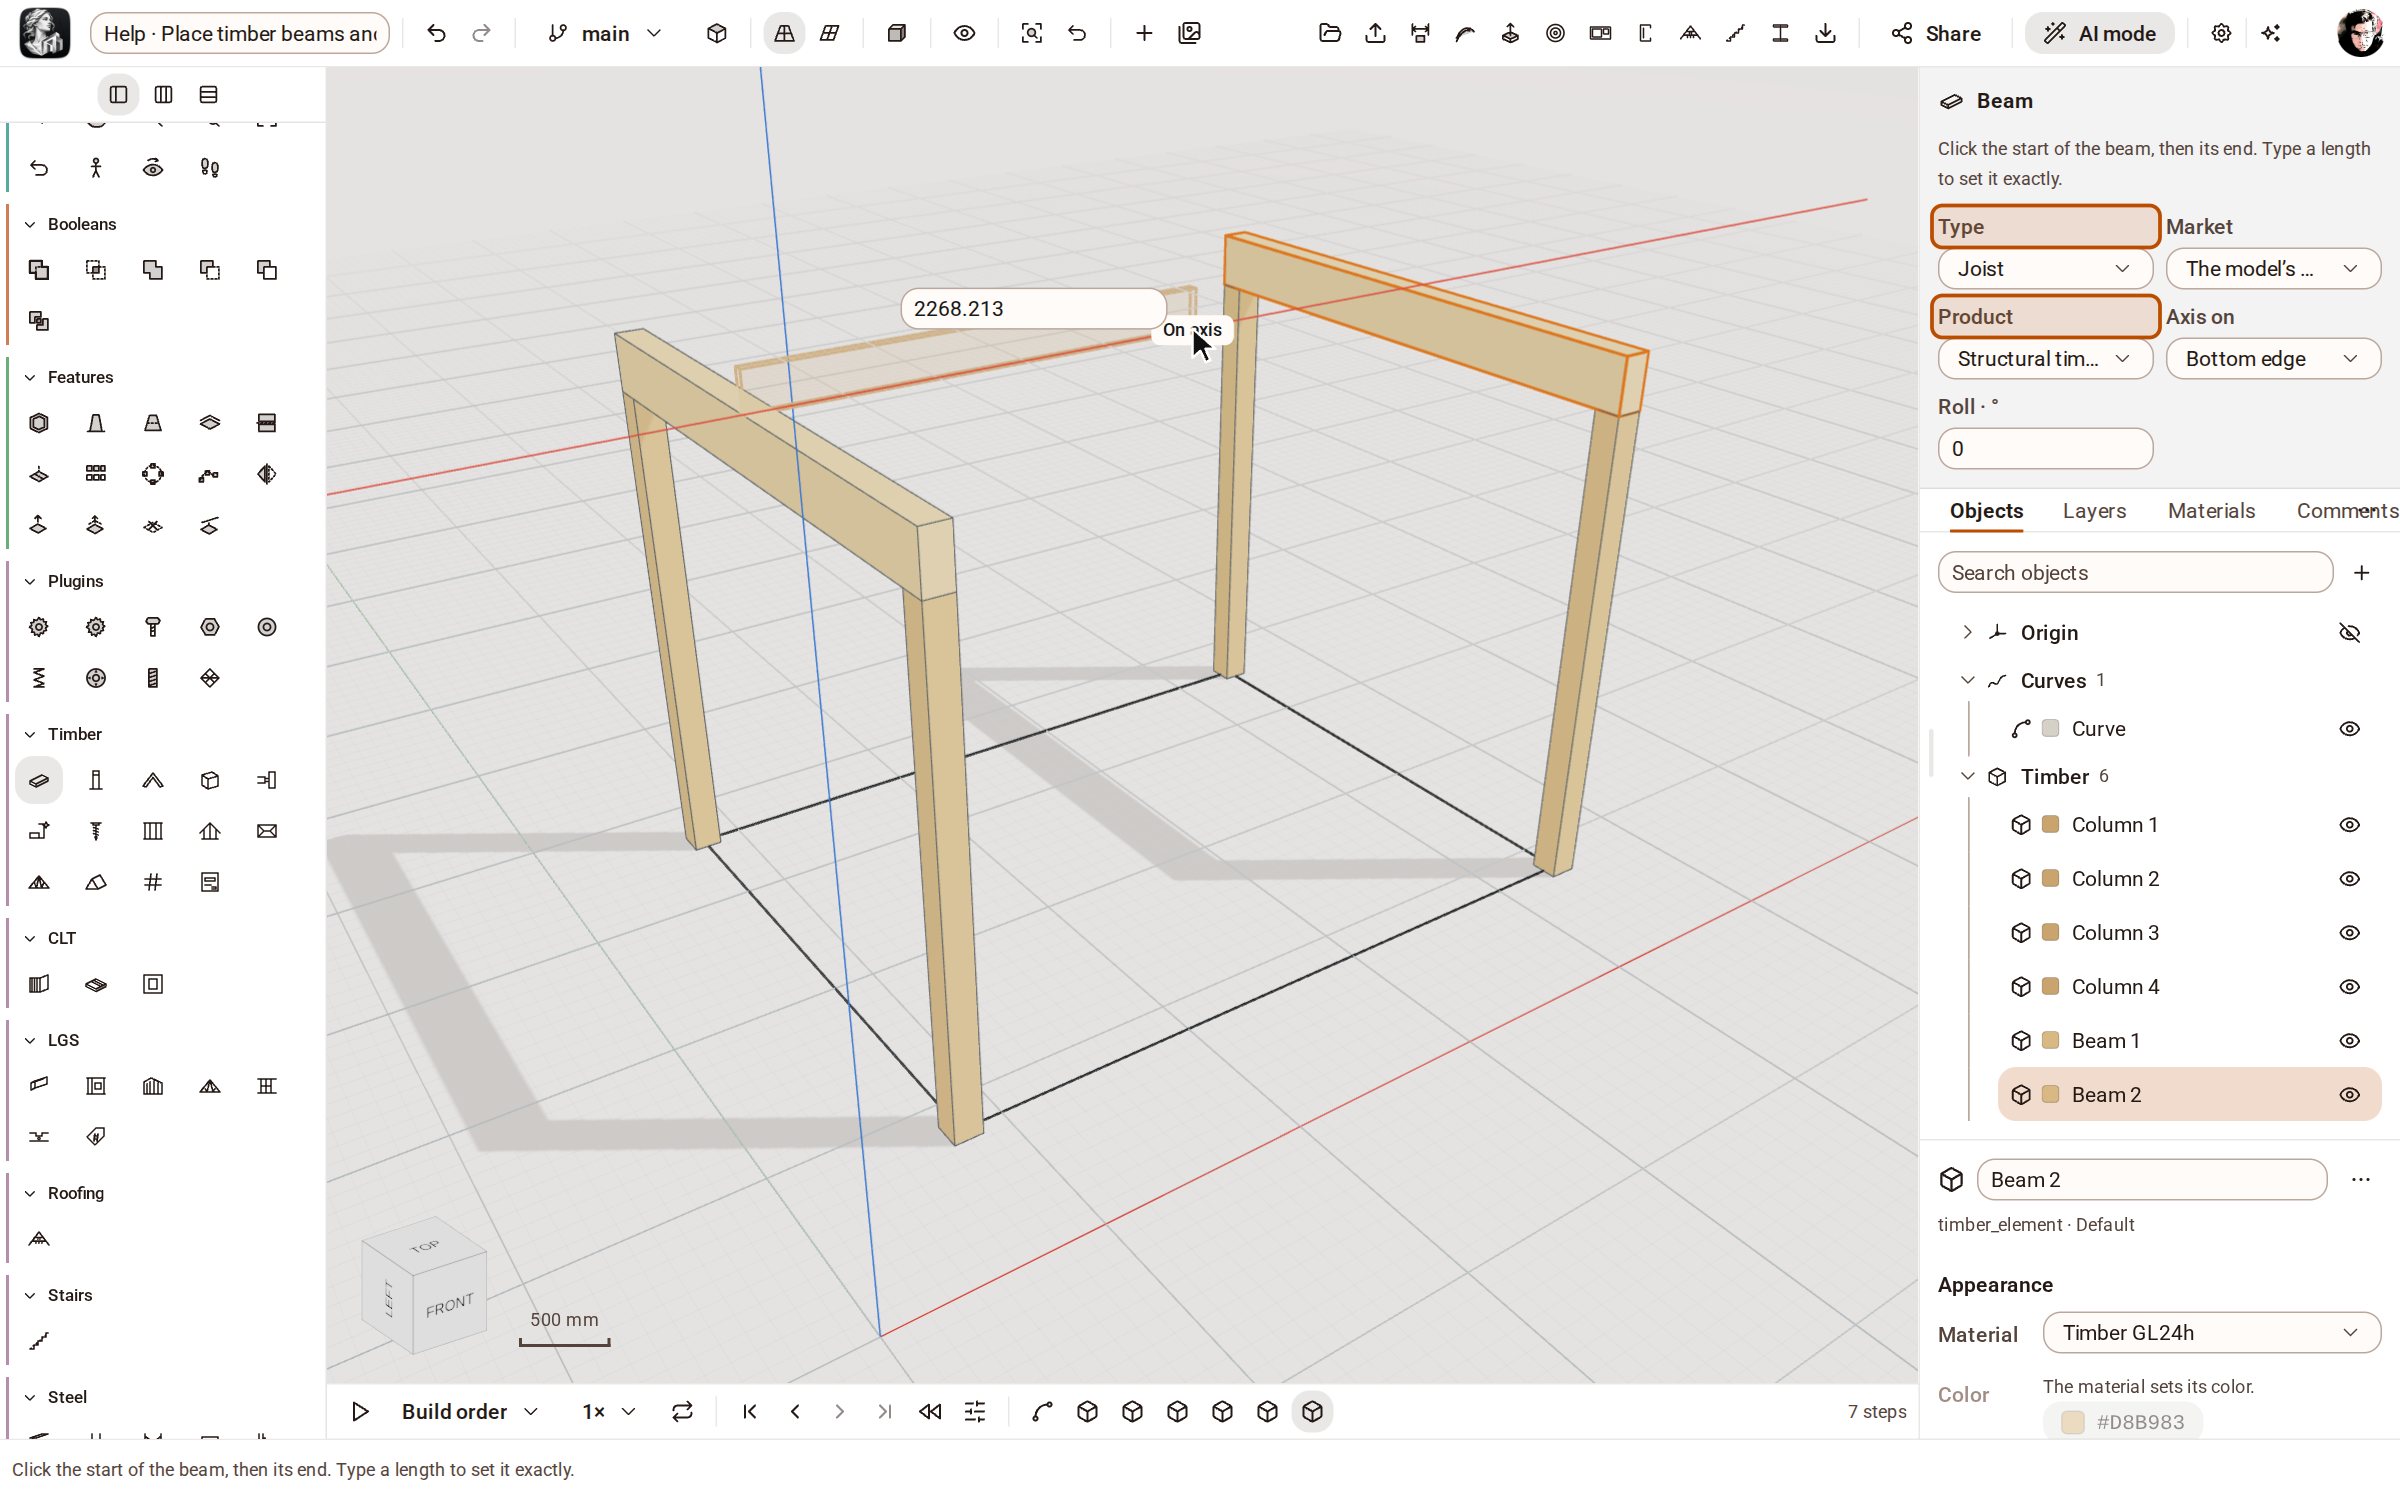
Task: Hide Beam 1 using its eye icon
Action: click(2350, 1041)
